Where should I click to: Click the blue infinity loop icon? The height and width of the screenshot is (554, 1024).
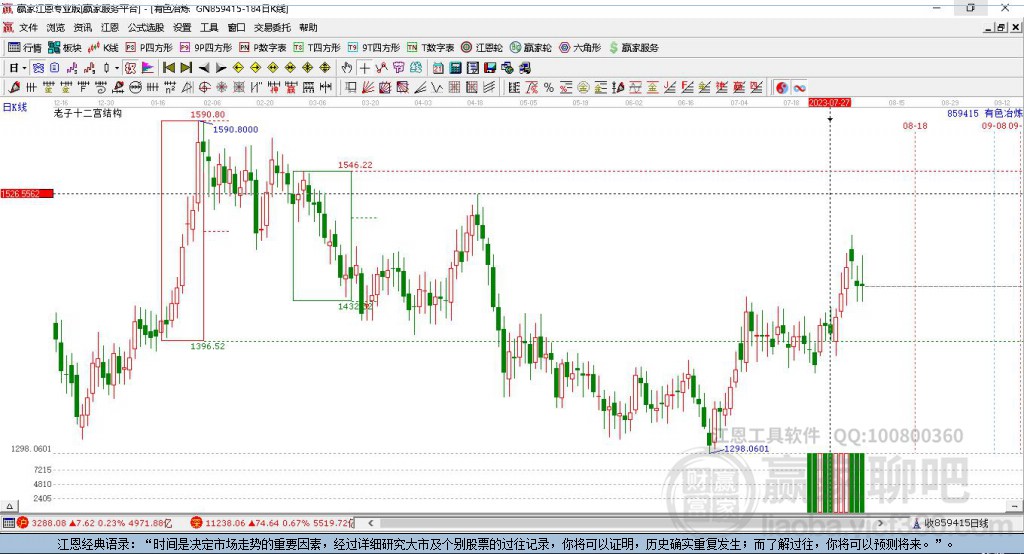[x=799, y=88]
